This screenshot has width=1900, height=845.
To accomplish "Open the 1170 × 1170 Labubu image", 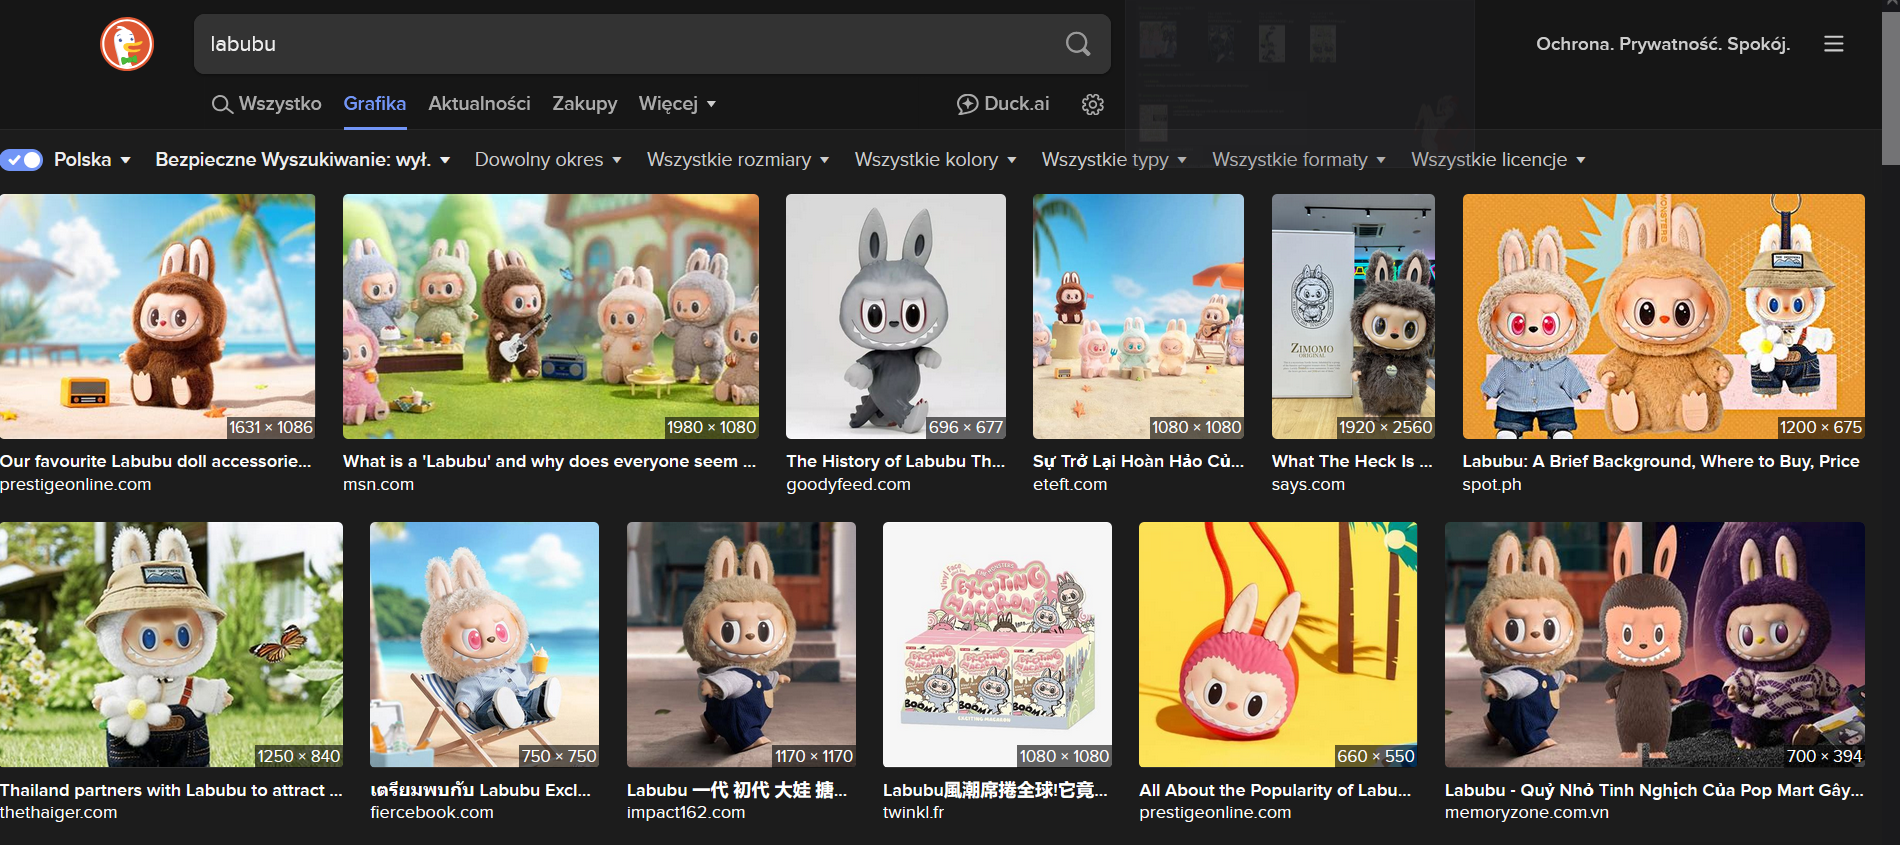I will 741,645.
